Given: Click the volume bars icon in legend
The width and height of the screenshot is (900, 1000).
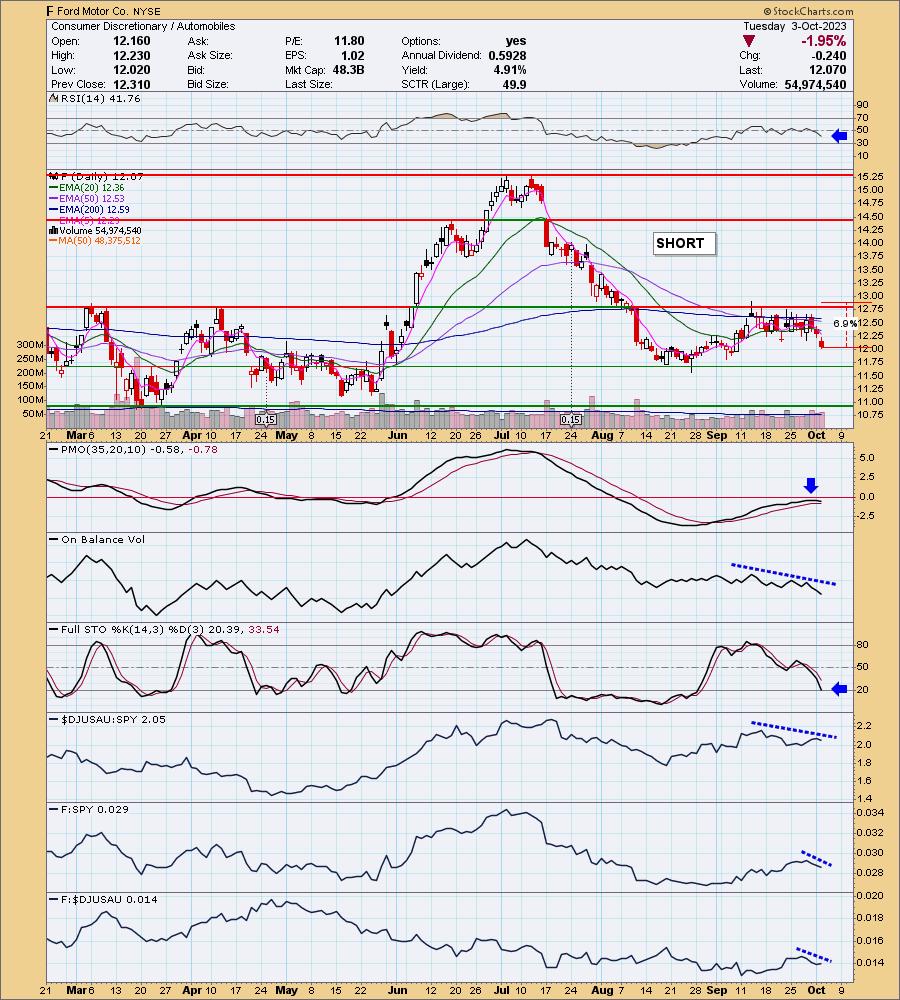Looking at the screenshot, I should click(x=54, y=230).
